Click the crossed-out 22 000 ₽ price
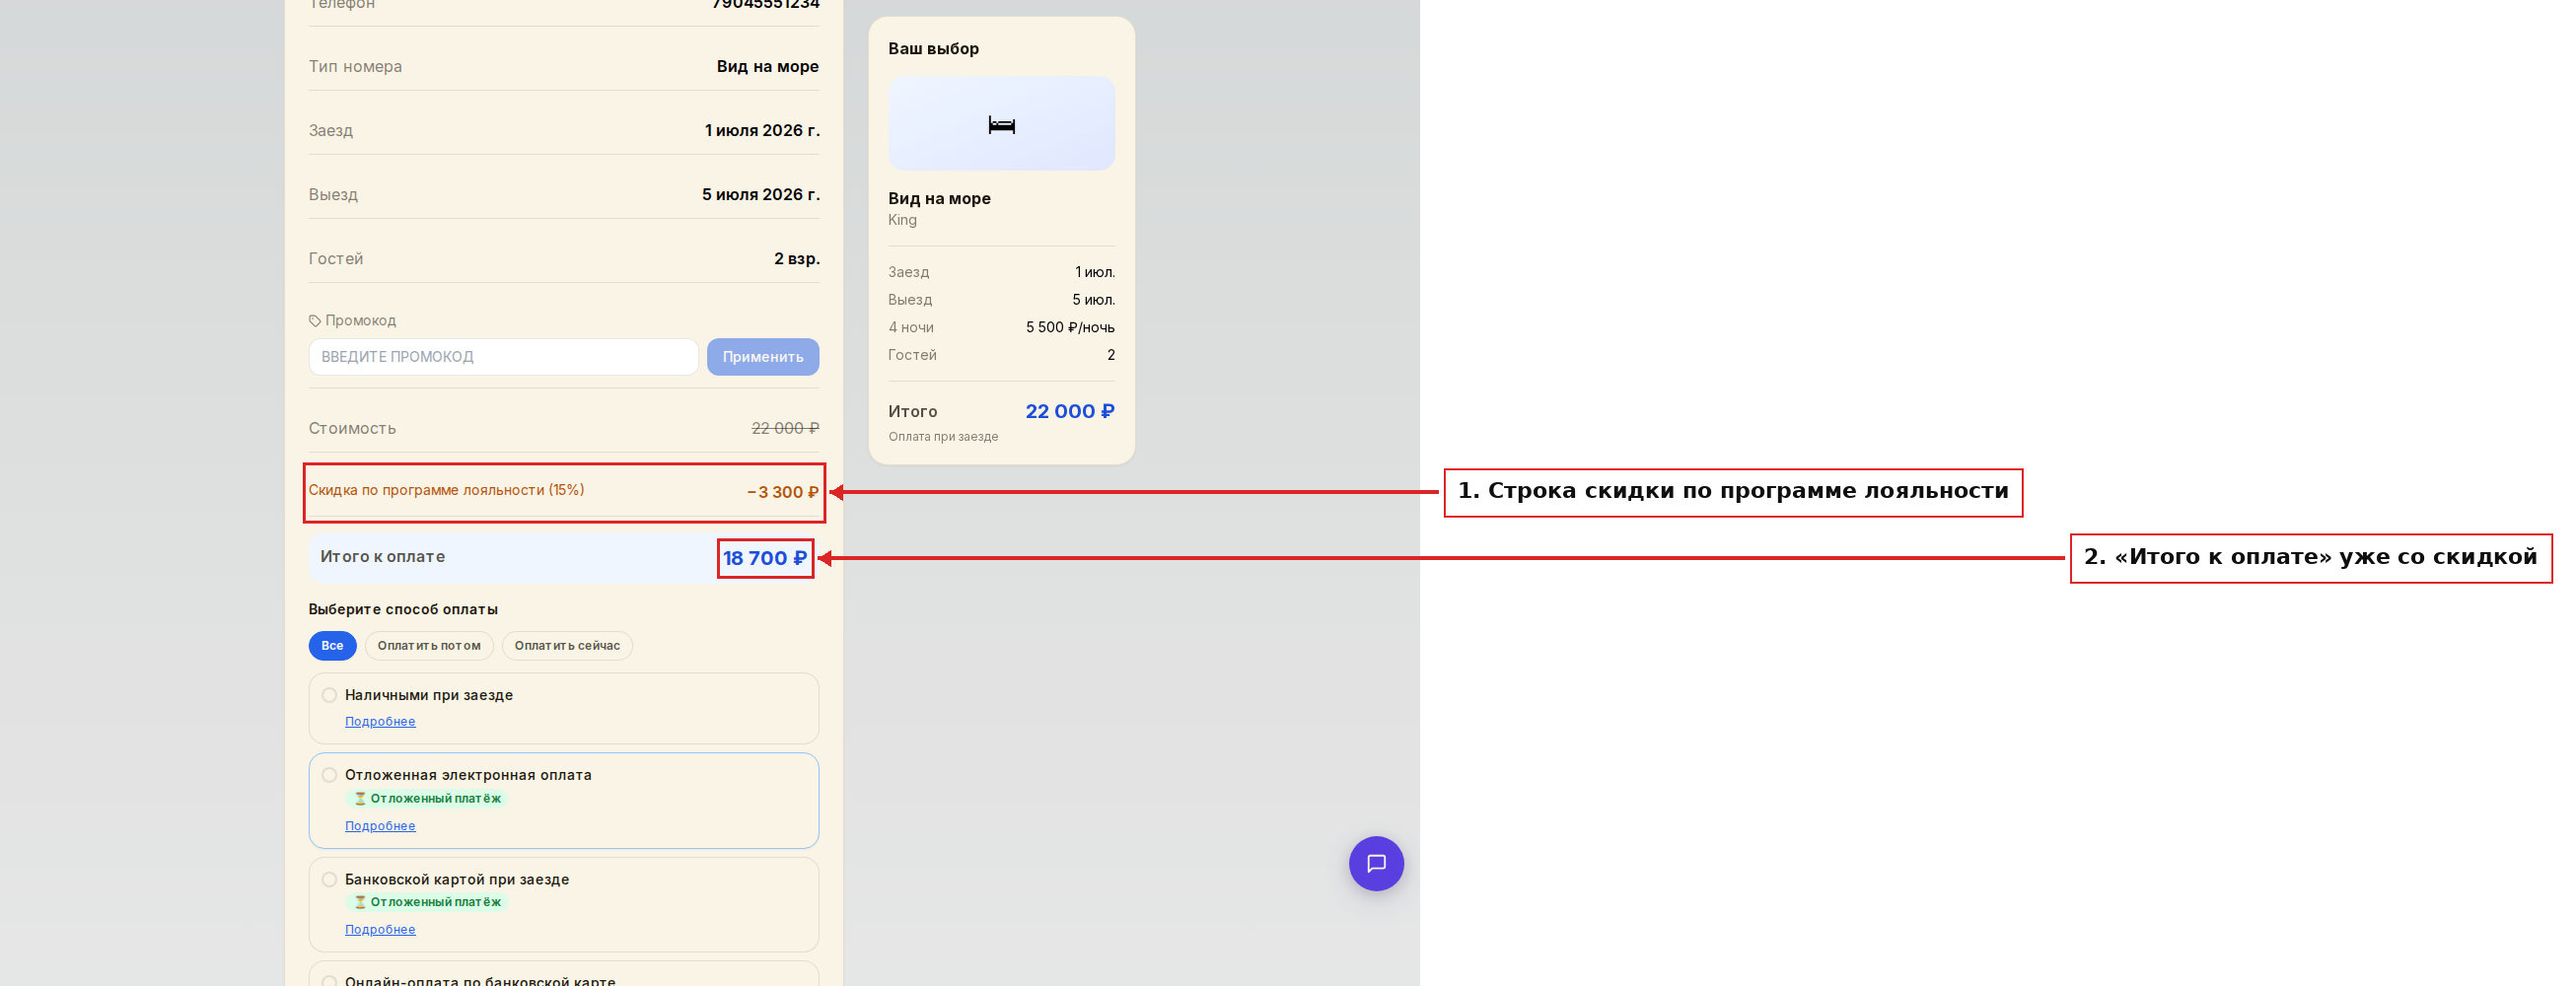Viewport: 2576px width, 986px height. [x=785, y=428]
